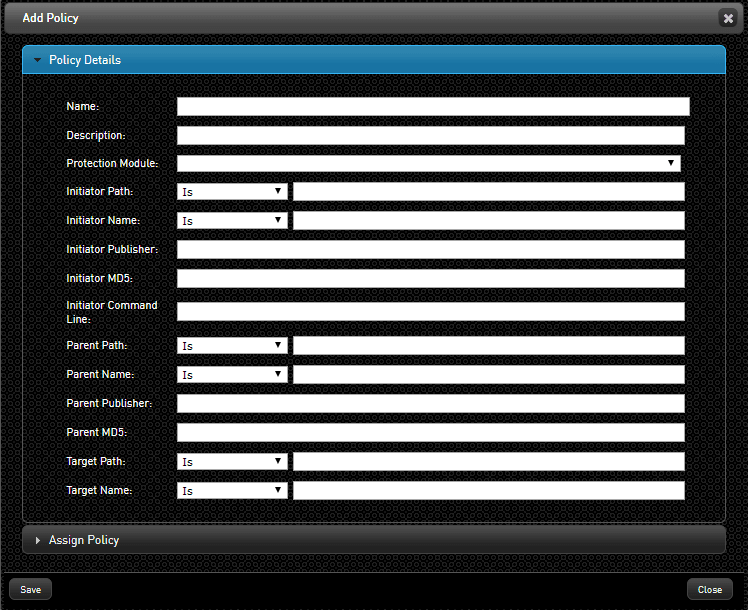Click the Initiator Path value field
This screenshot has height=610, width=748.
coord(488,192)
